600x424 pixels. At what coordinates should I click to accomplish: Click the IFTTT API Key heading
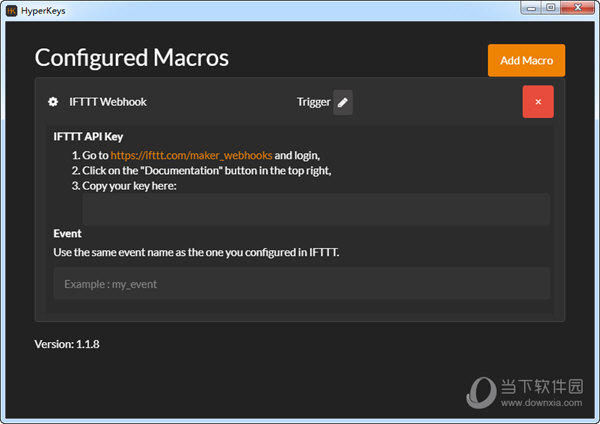point(88,137)
